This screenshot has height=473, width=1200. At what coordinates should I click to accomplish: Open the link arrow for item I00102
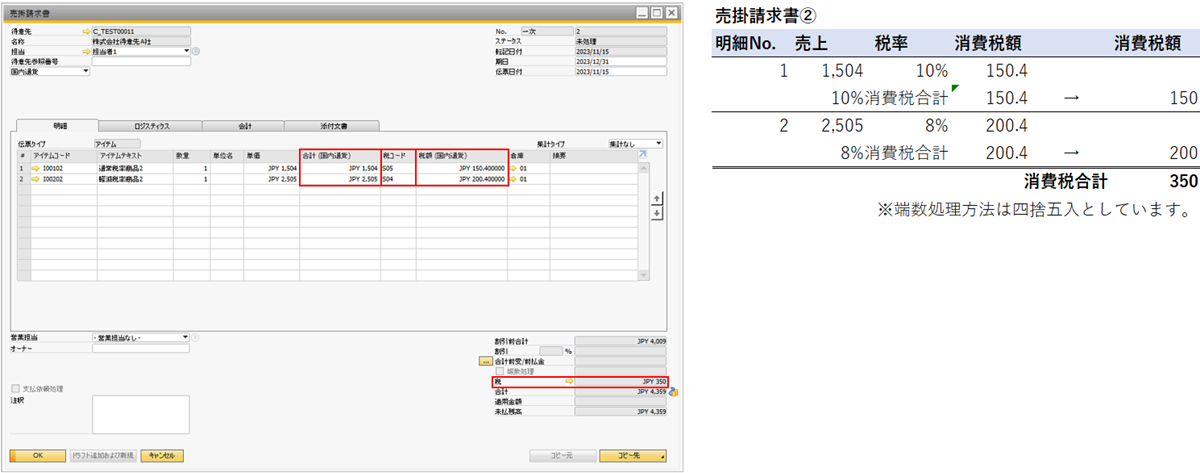click(x=35, y=168)
